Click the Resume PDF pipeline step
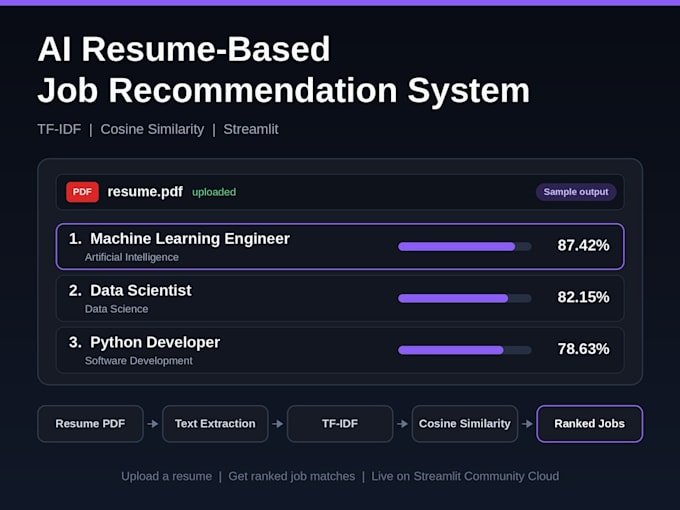This screenshot has width=680, height=510. (x=90, y=424)
